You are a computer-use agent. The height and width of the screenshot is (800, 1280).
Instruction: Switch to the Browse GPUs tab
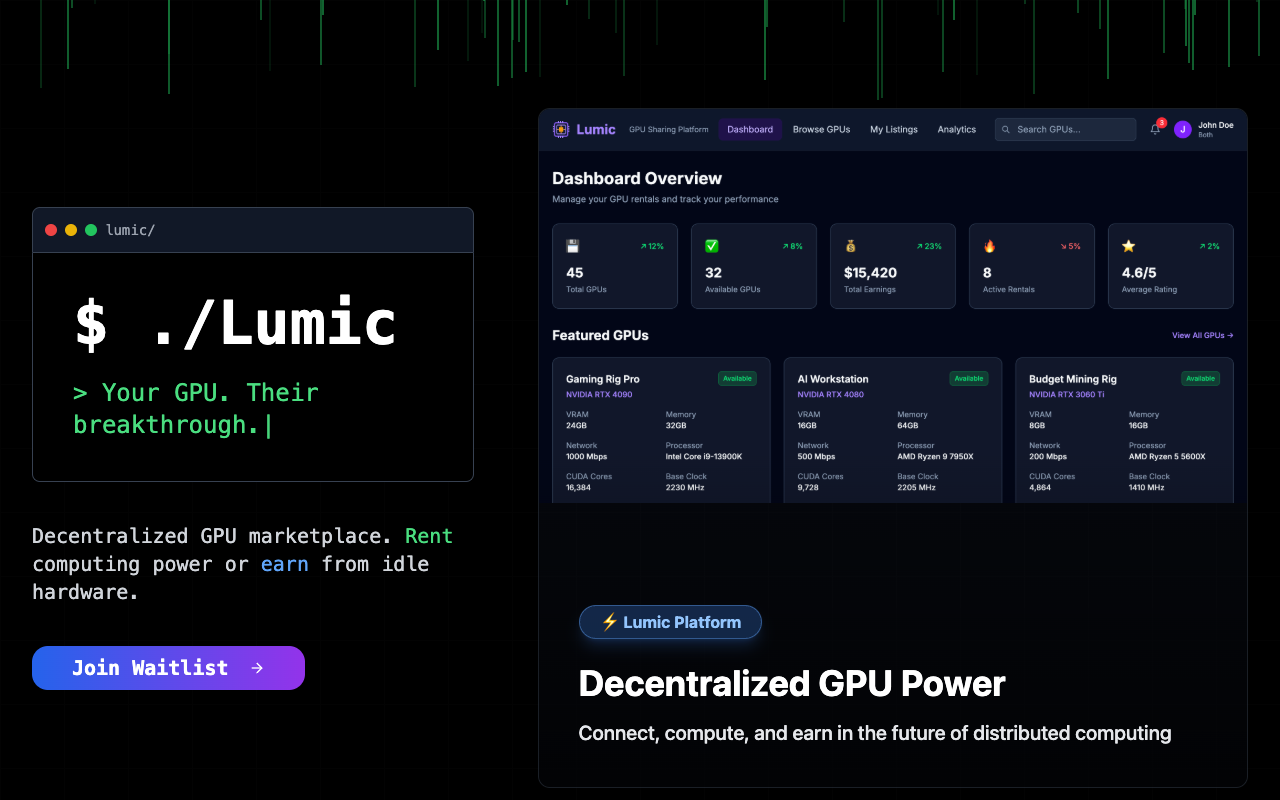[x=821, y=129]
